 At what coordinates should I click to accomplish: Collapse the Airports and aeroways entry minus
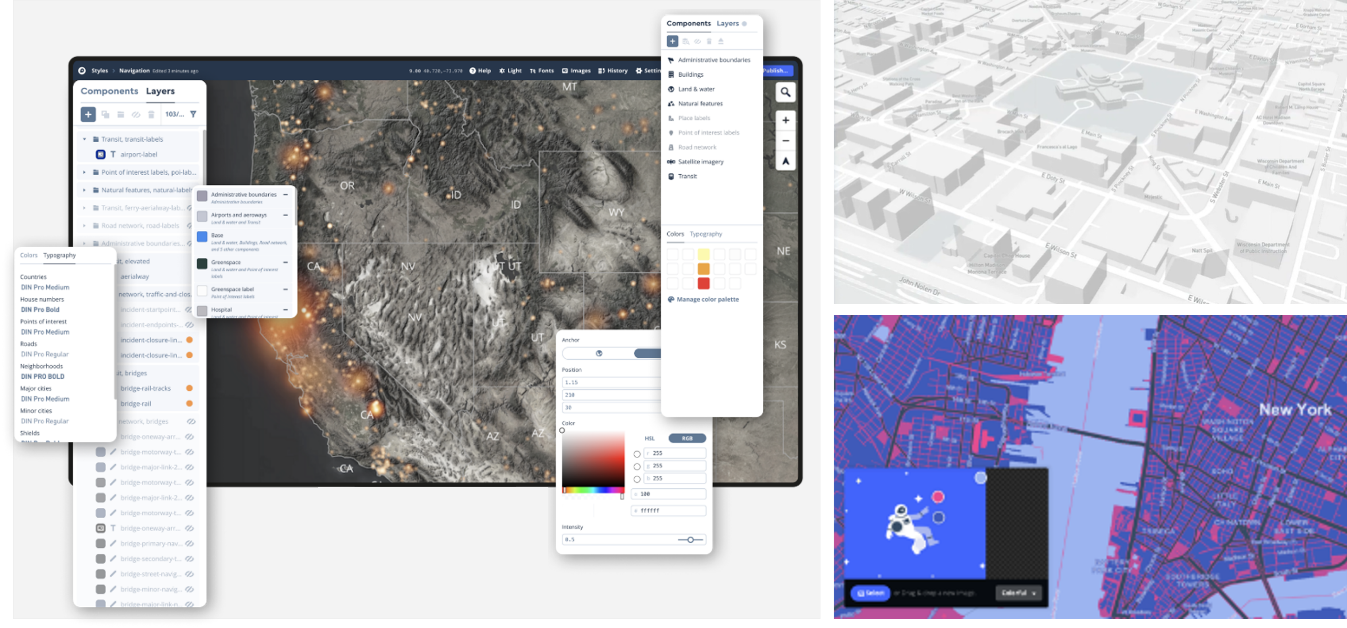click(285, 215)
